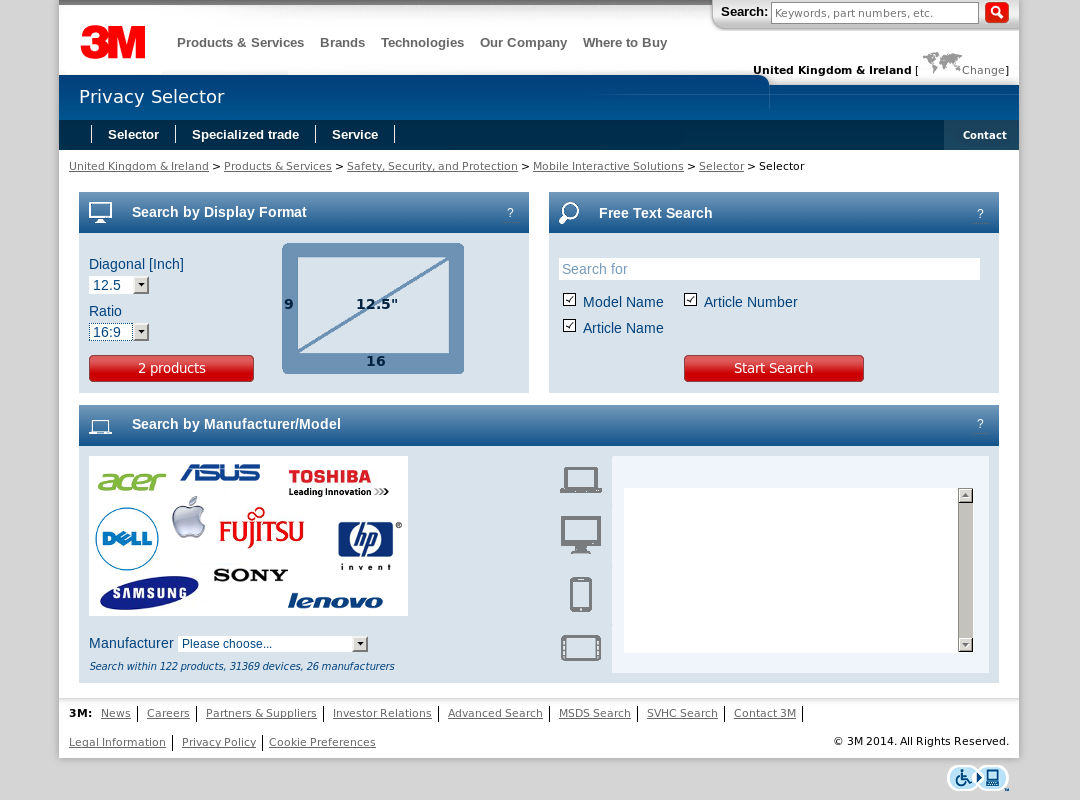Open the Brands menu

pos(342,43)
